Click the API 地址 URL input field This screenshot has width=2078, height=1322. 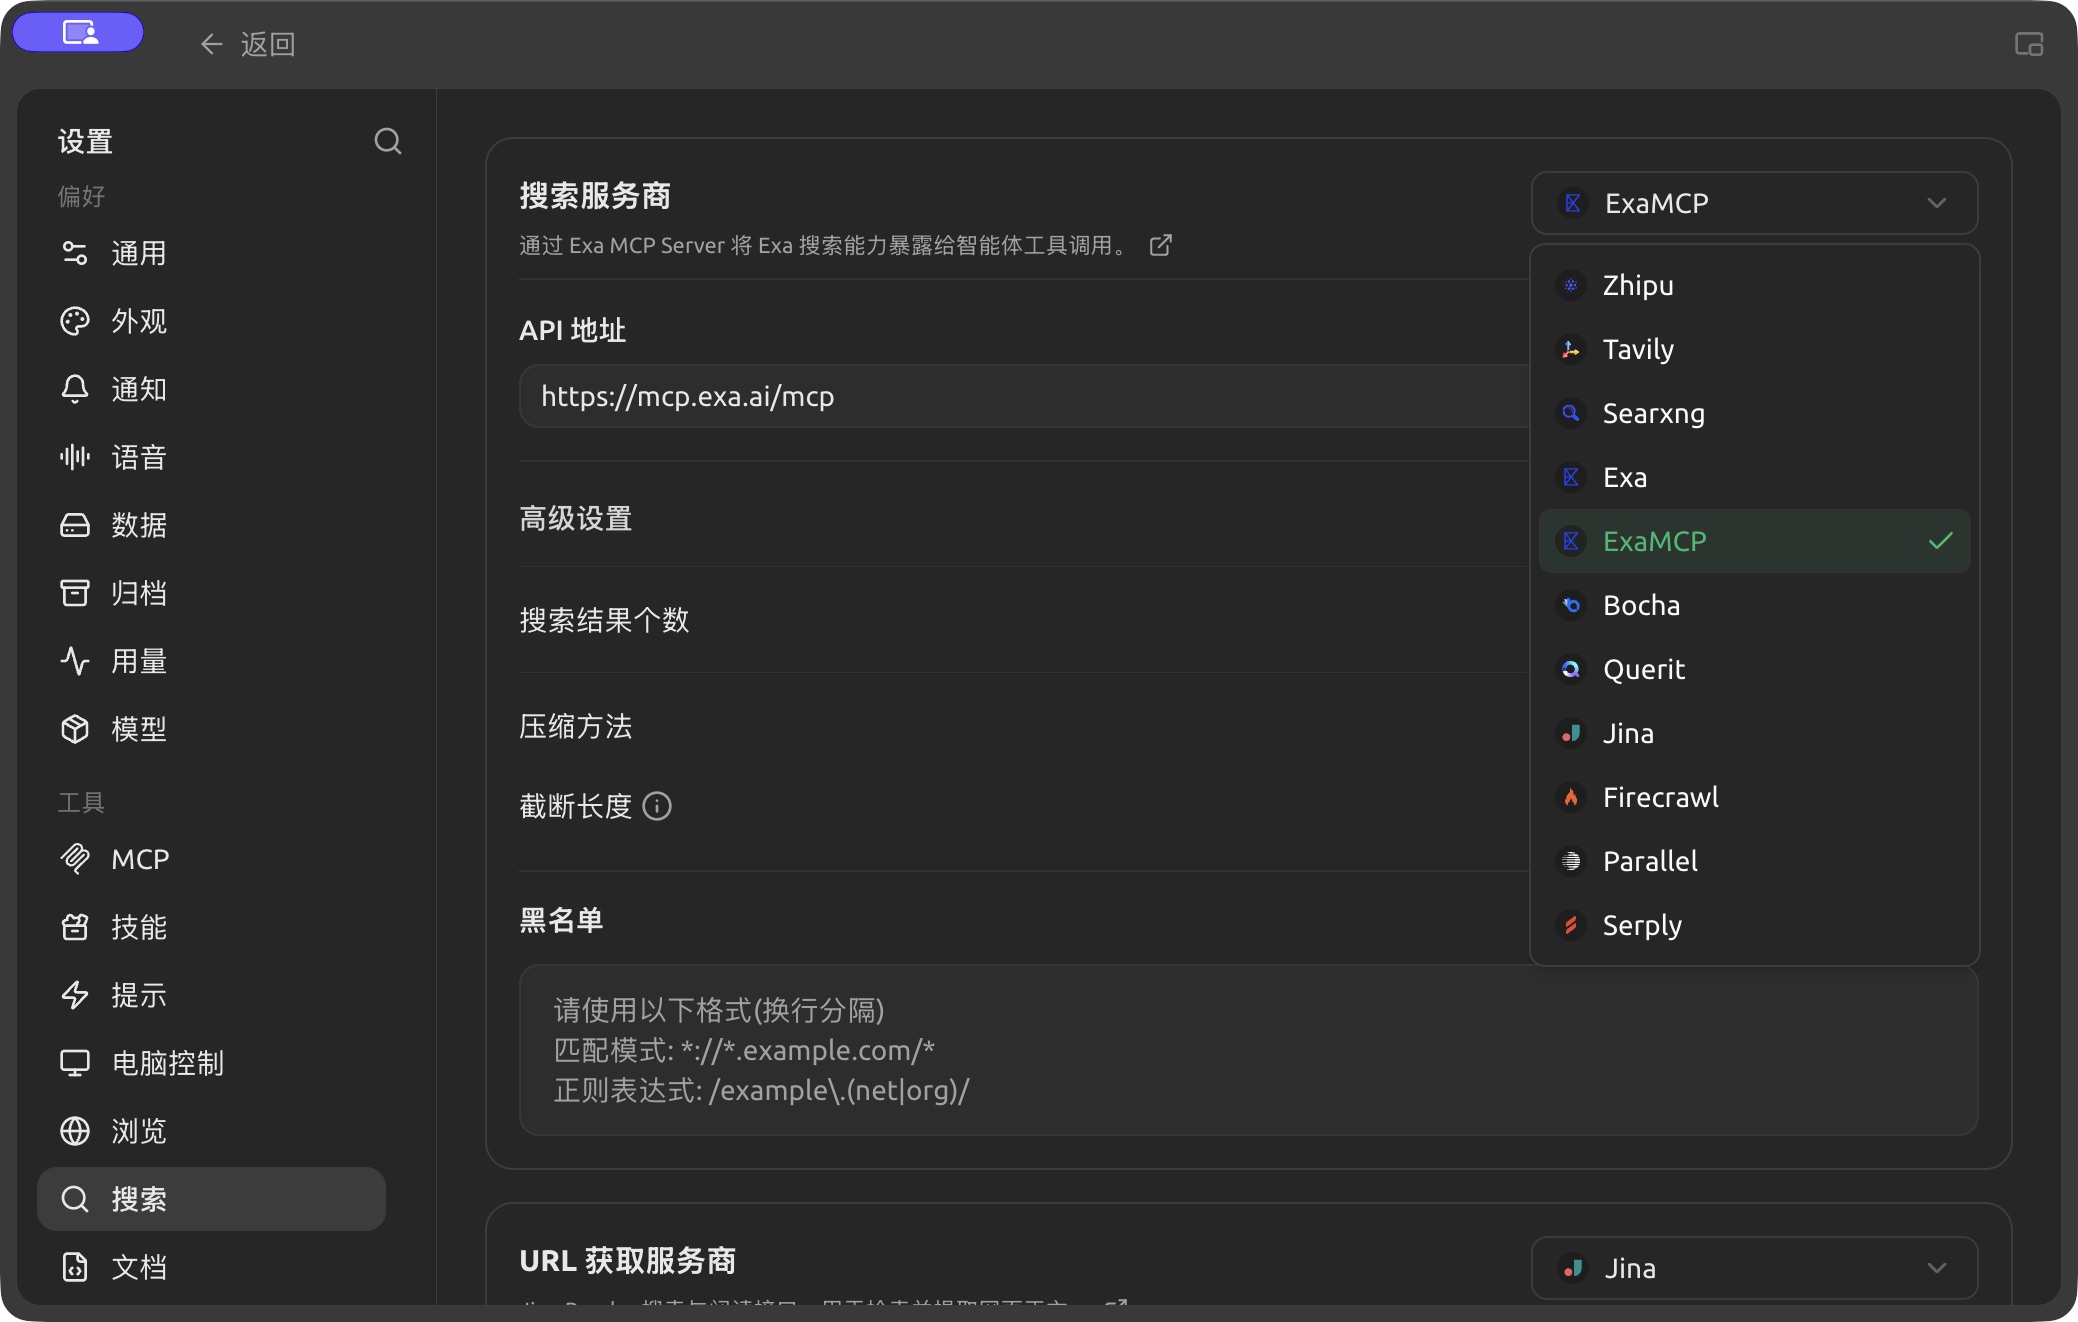point(1024,397)
